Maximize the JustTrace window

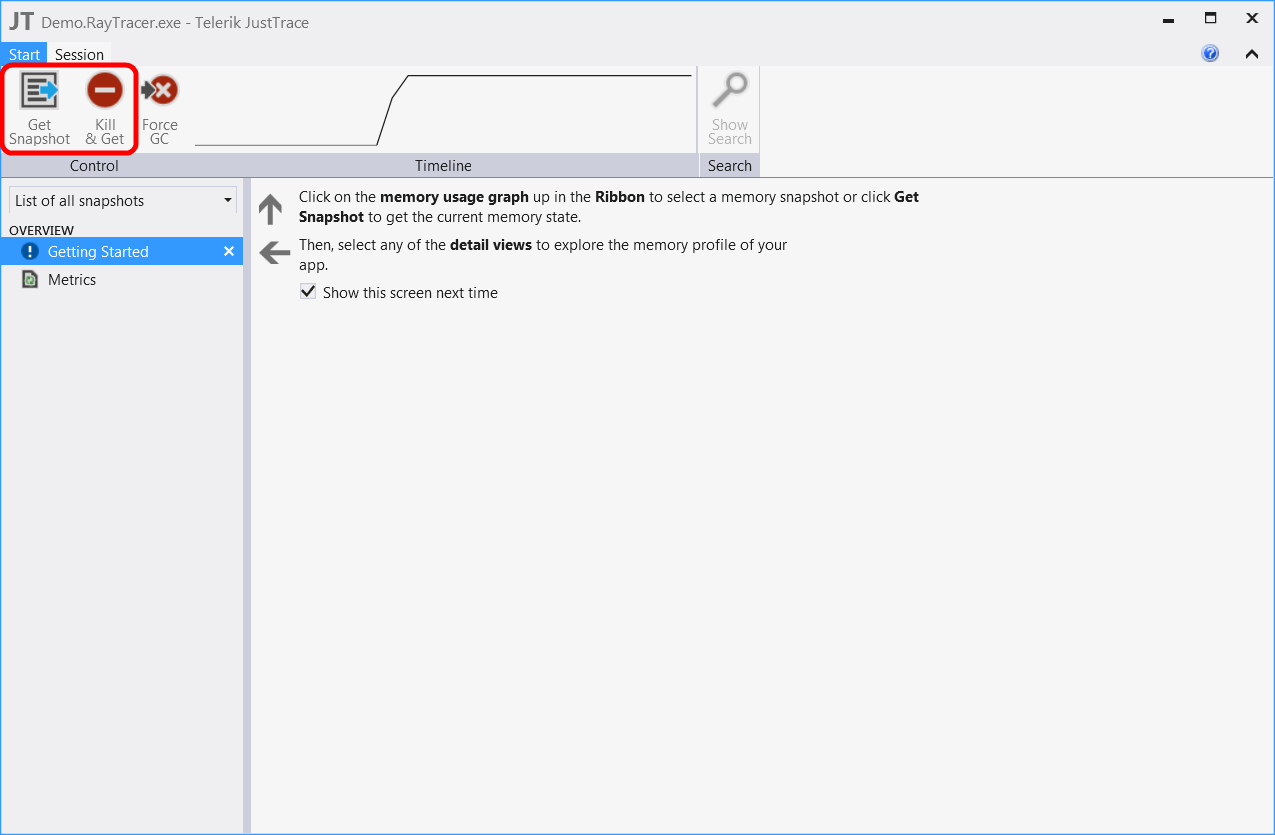click(1210, 18)
